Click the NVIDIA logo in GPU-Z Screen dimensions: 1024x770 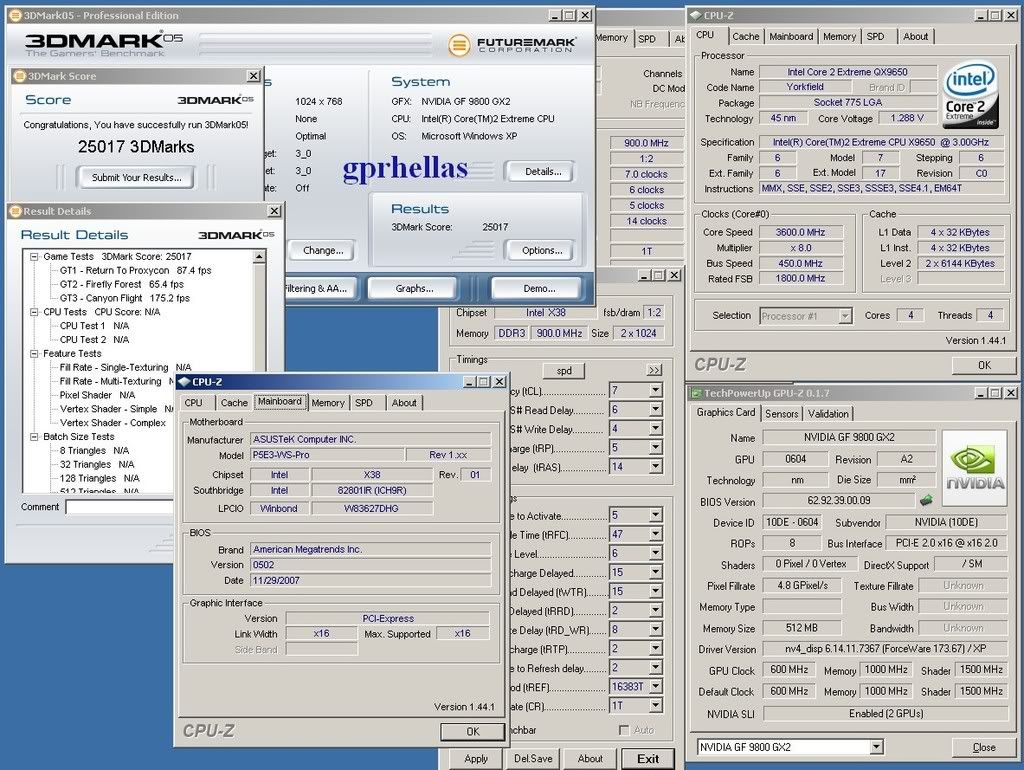click(974, 468)
